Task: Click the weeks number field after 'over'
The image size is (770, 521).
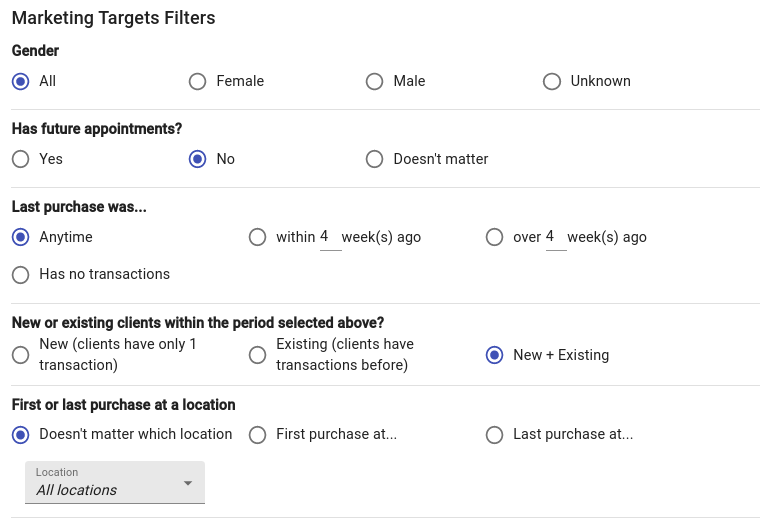Action: (x=555, y=237)
